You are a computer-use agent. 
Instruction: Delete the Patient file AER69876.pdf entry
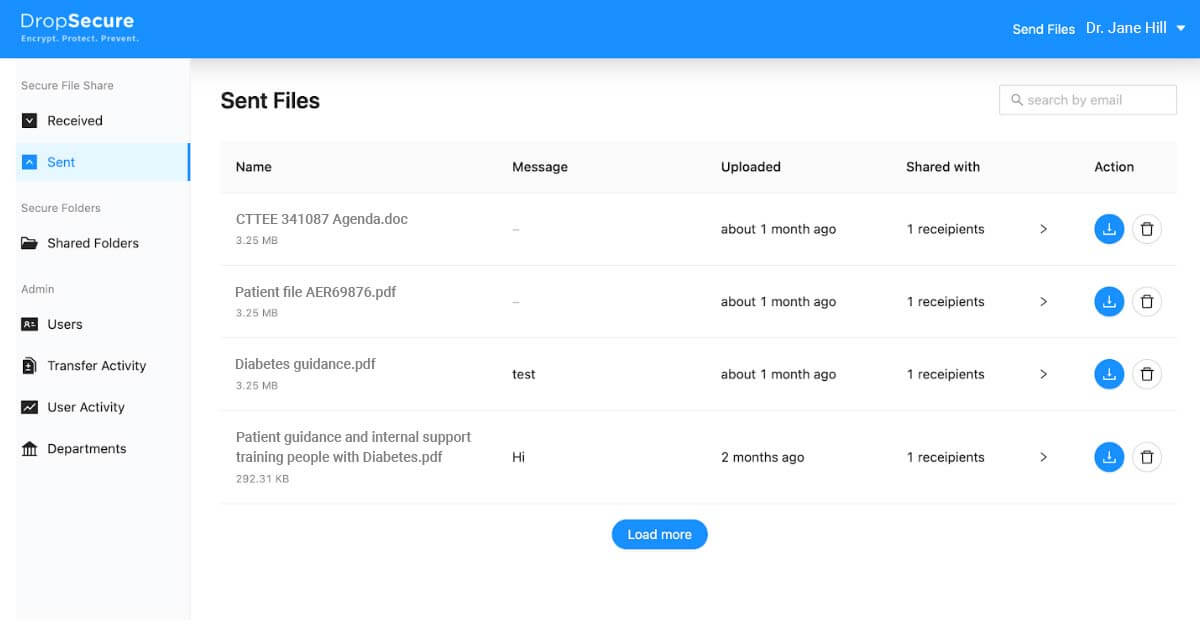click(x=1147, y=301)
